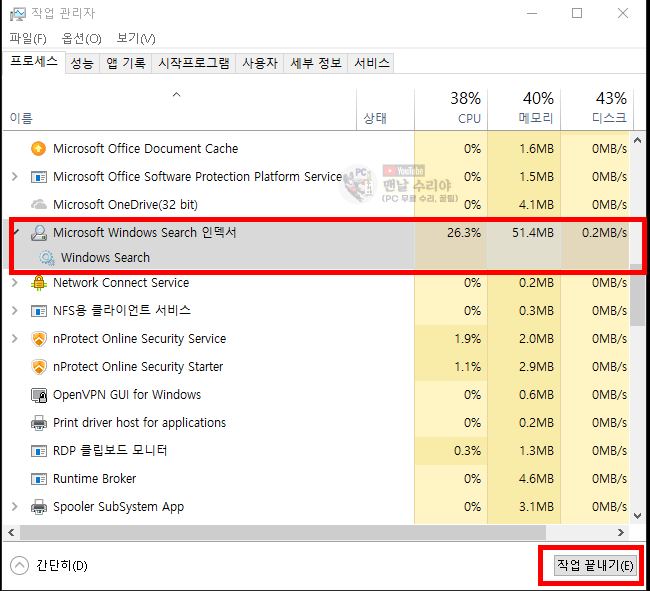This screenshot has width=650, height=591.
Task: Open the 보기(V) menu
Action: pos(136,39)
